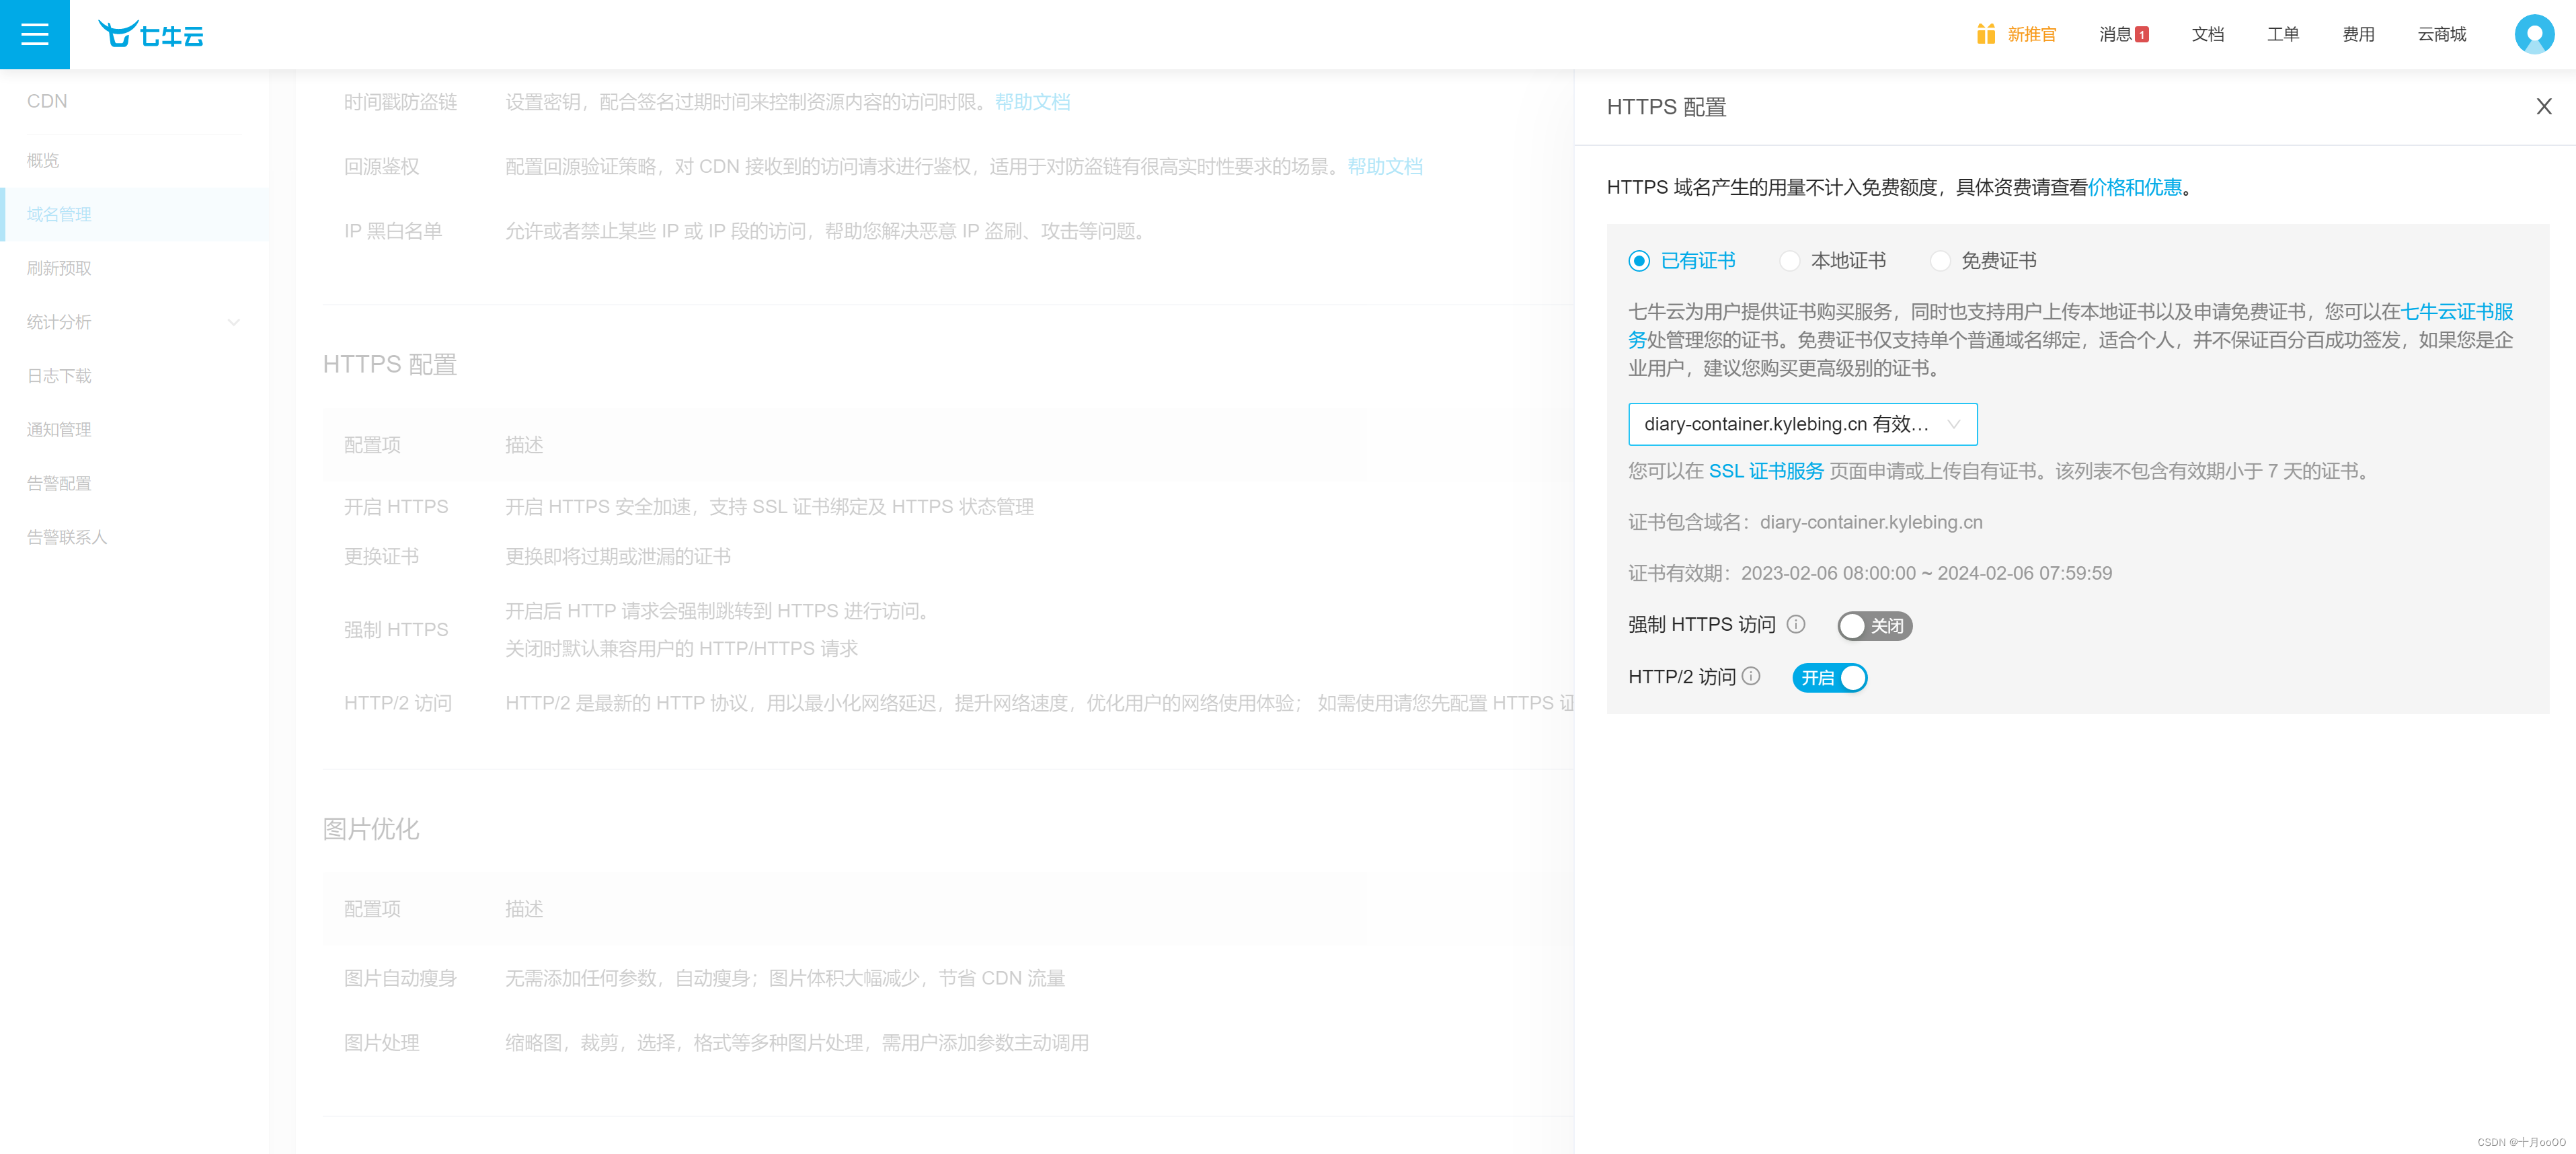Open the hamburger menu icon
2576x1154 pixels.
click(34, 34)
